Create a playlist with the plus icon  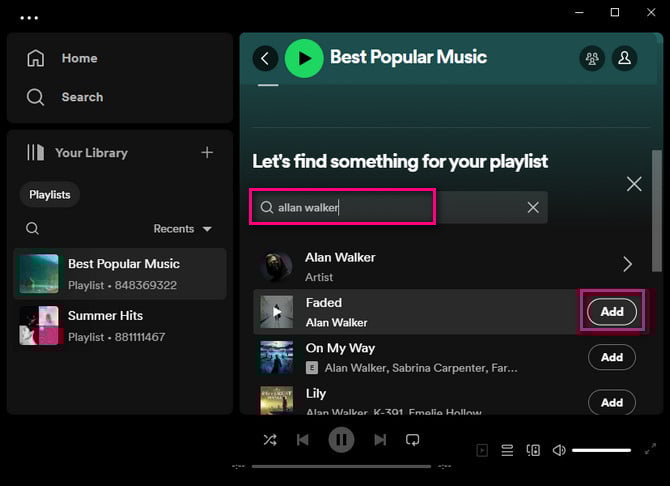click(x=207, y=152)
